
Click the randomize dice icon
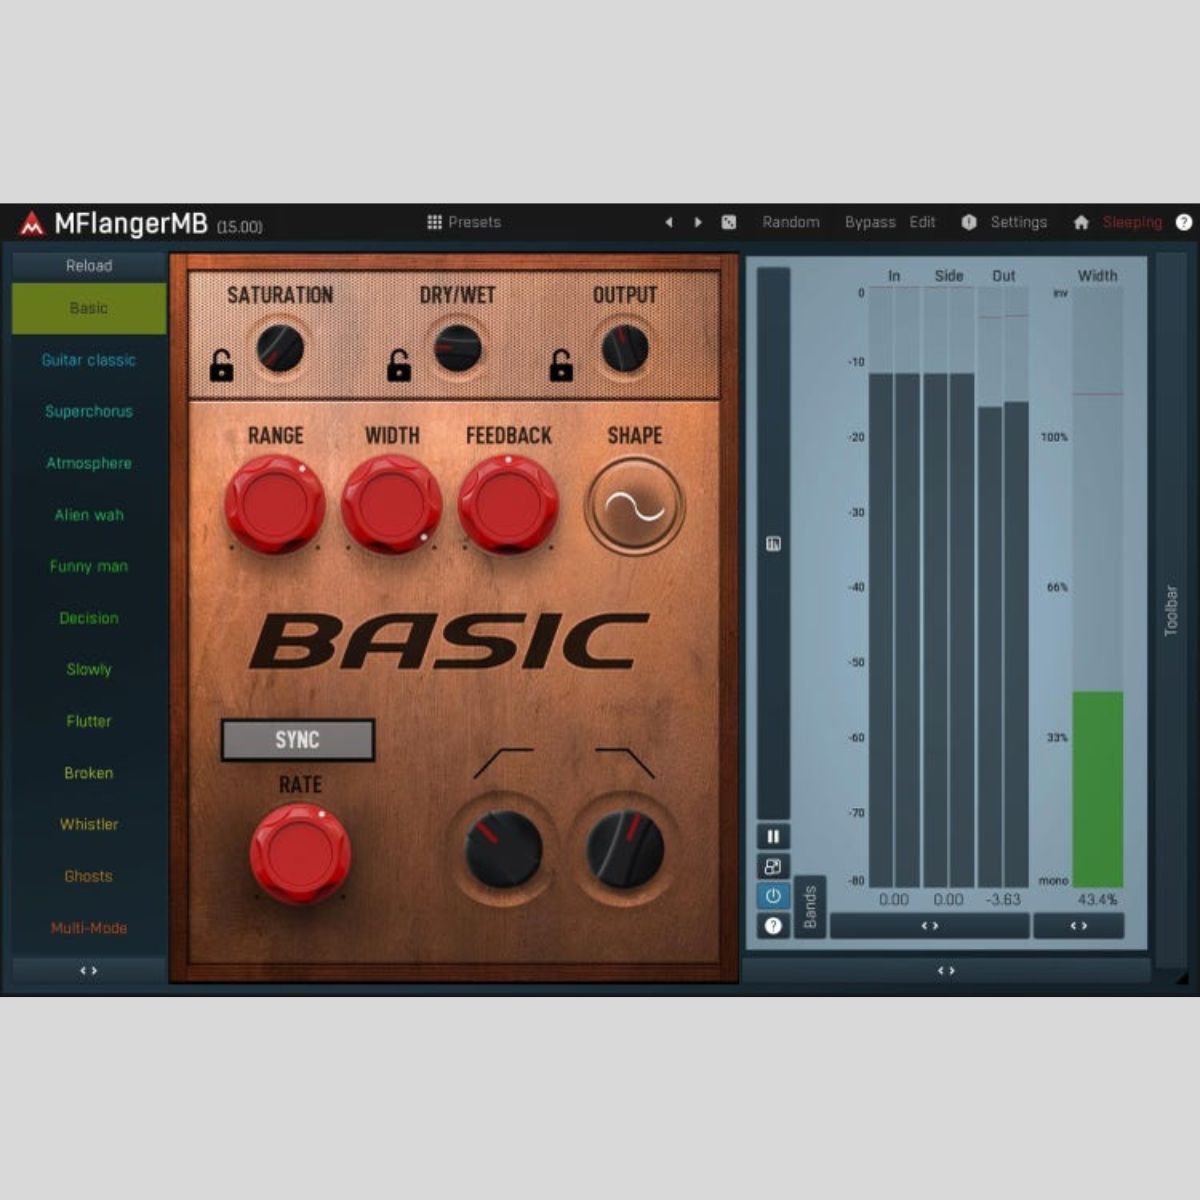click(x=729, y=222)
